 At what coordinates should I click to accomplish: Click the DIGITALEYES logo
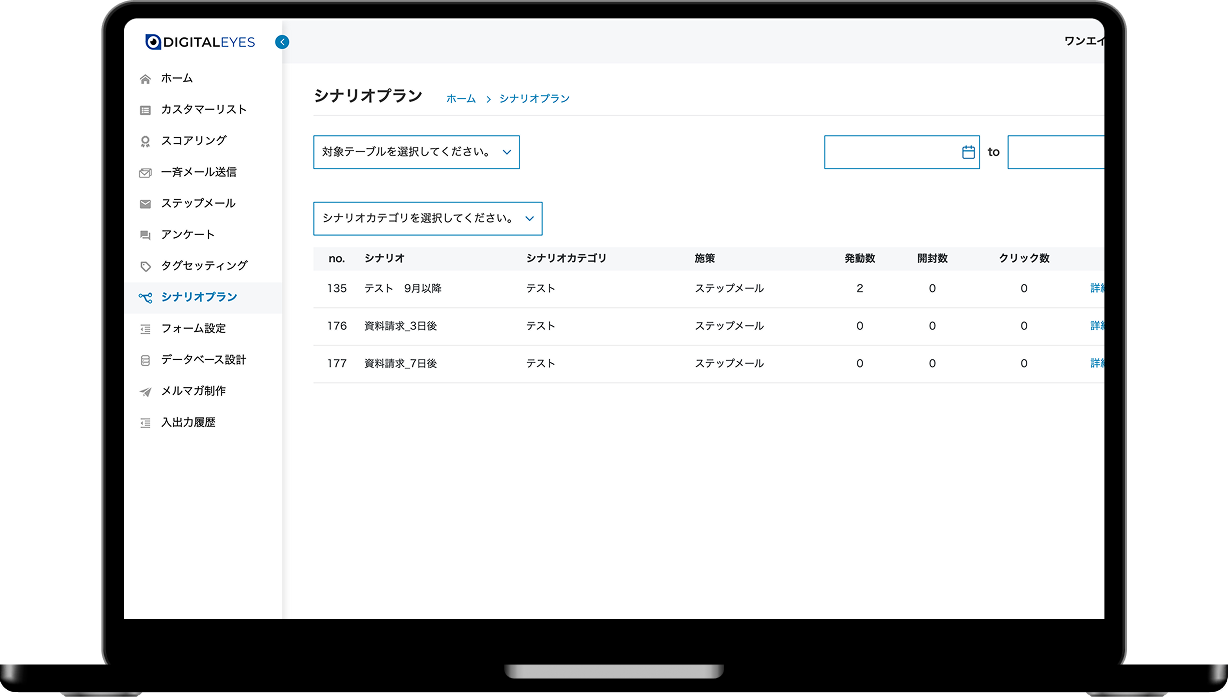tap(200, 42)
